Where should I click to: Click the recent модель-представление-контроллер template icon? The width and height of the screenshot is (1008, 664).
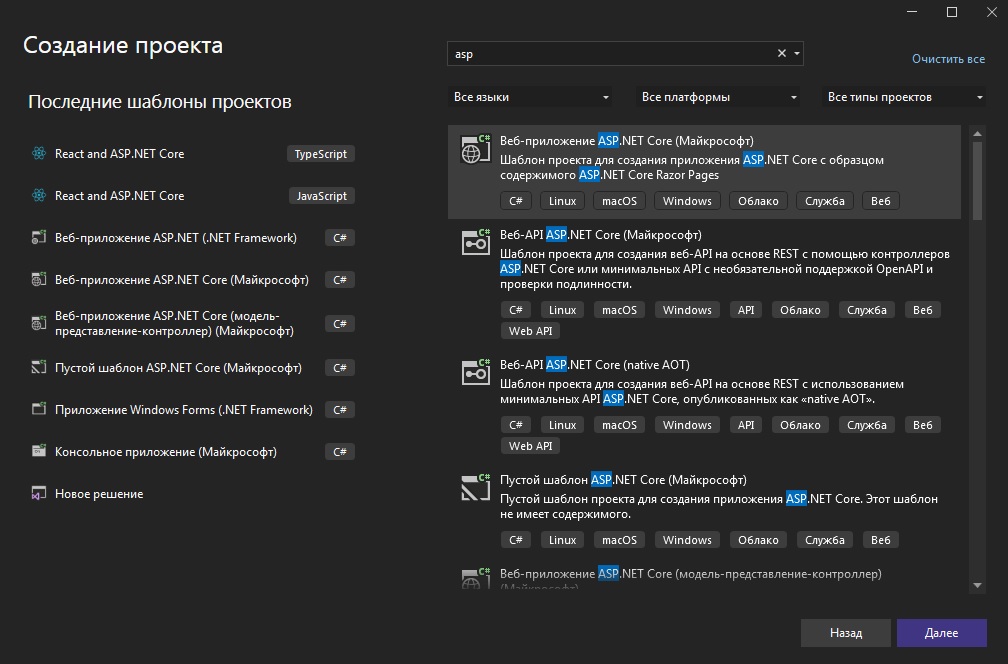(39, 323)
